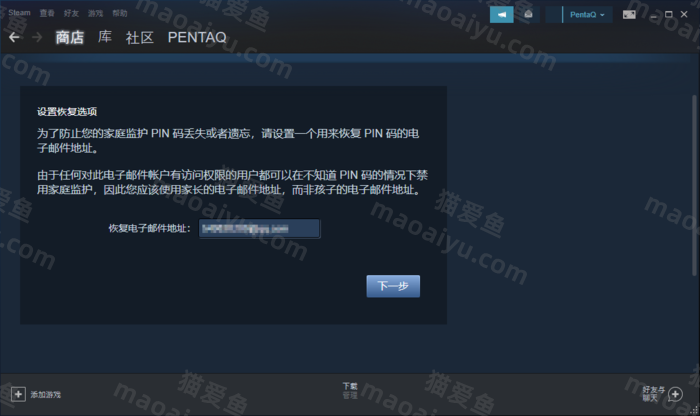Go forward with the right arrow
Viewport: 700px width, 416px height.
pyautogui.click(x=37, y=37)
